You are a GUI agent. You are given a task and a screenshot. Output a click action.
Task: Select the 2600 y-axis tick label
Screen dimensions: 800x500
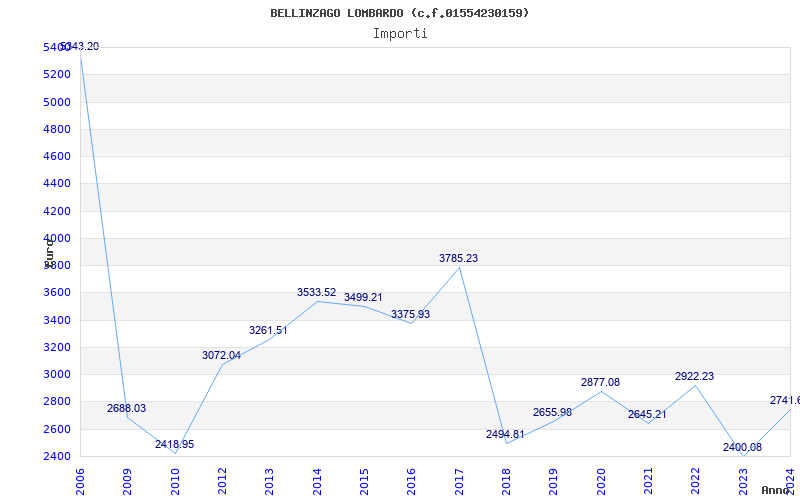57,429
